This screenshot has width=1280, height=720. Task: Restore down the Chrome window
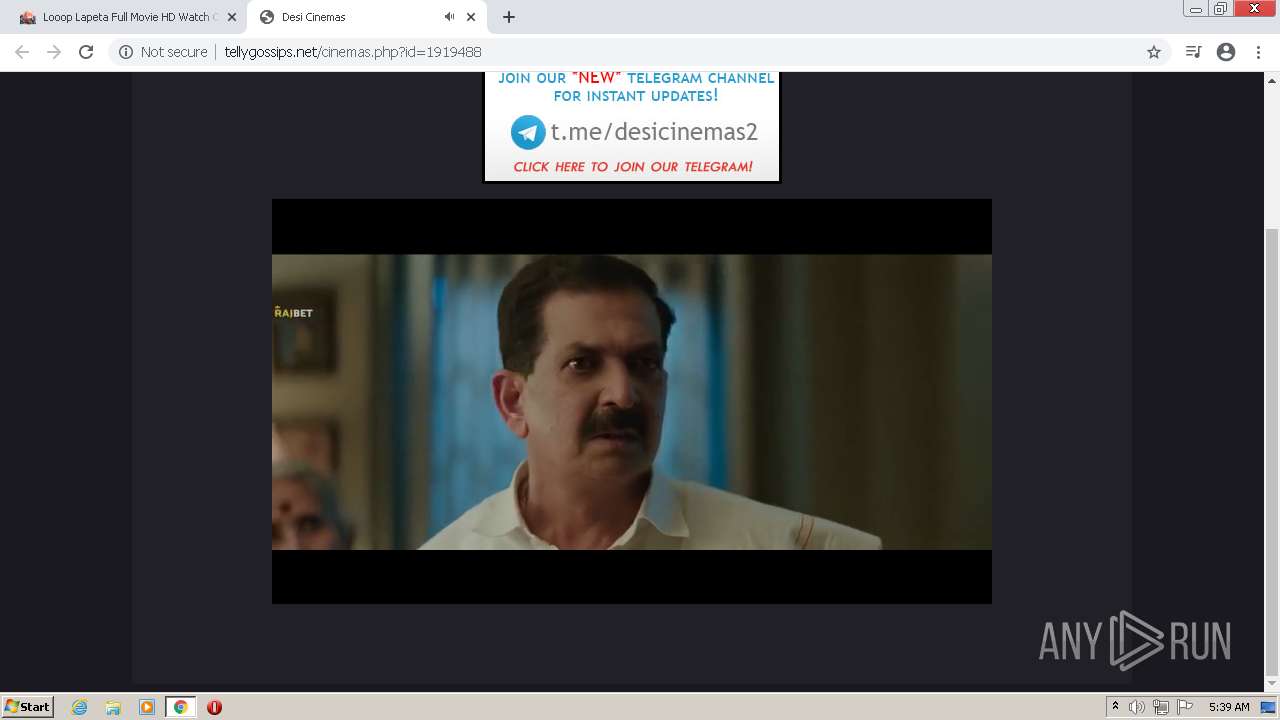(1221, 9)
